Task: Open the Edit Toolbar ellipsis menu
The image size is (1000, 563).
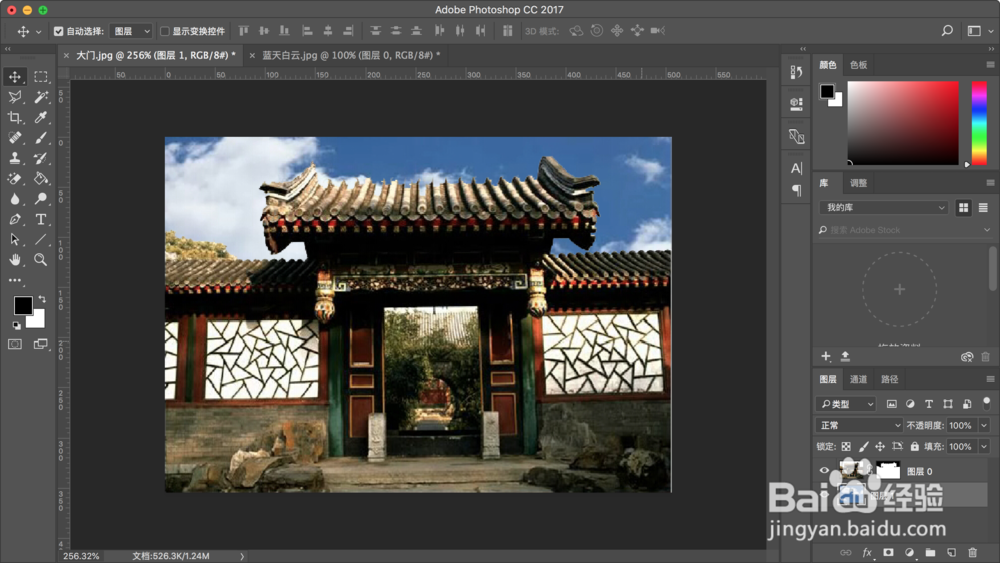Action: pos(15,280)
